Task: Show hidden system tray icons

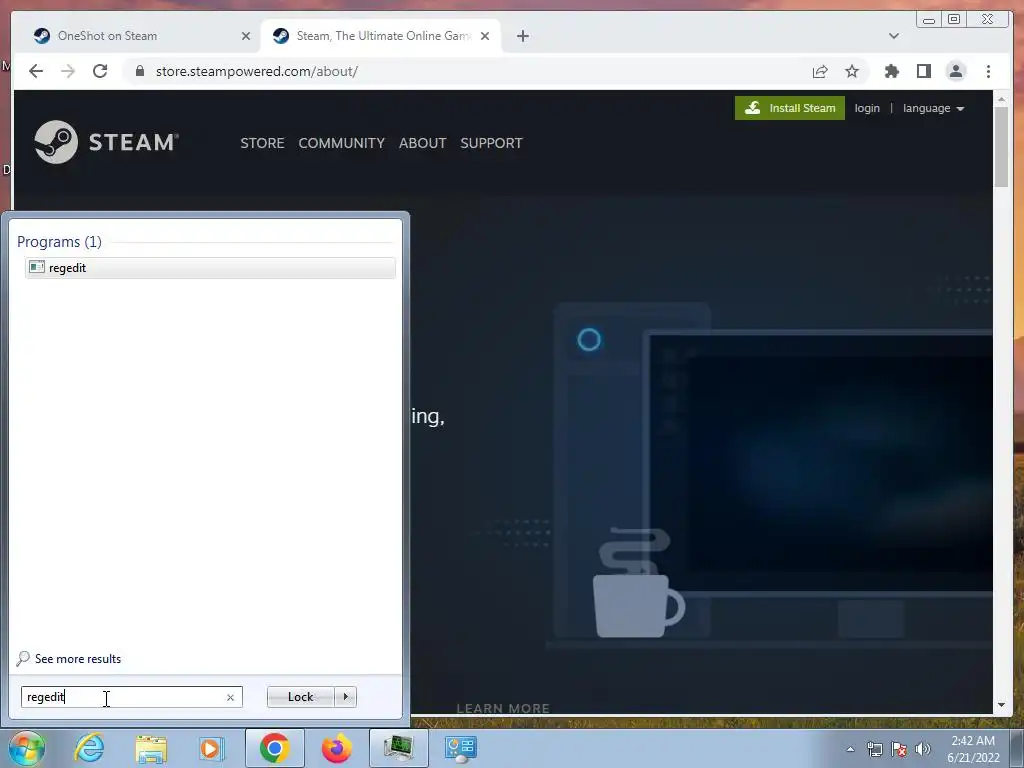Action: 850,749
